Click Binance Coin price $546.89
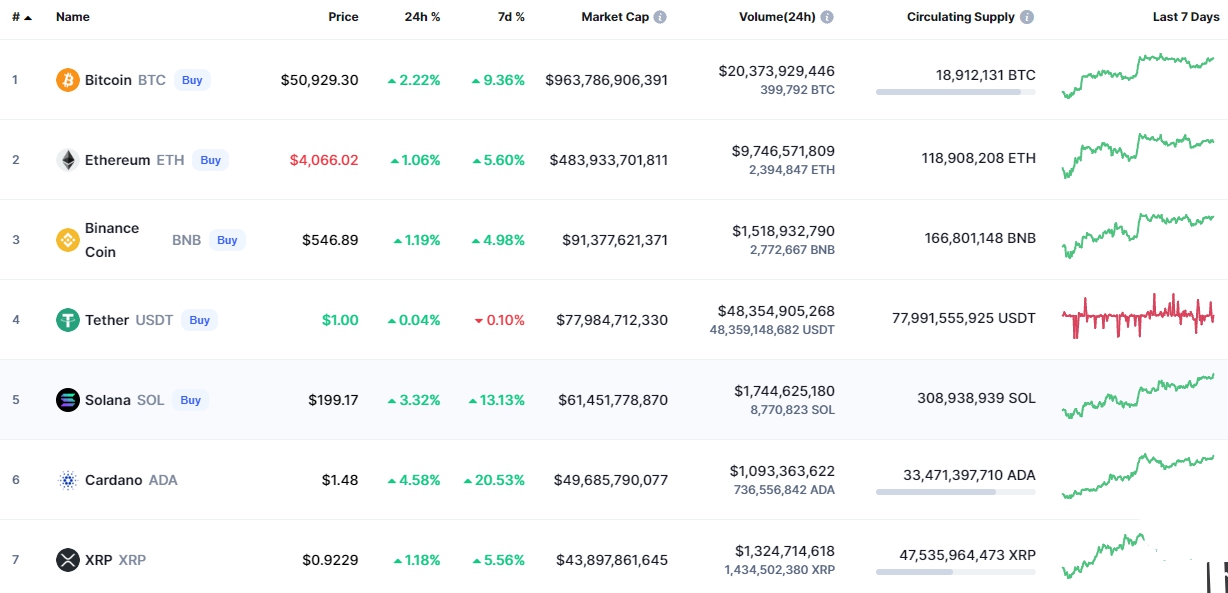 [330, 240]
